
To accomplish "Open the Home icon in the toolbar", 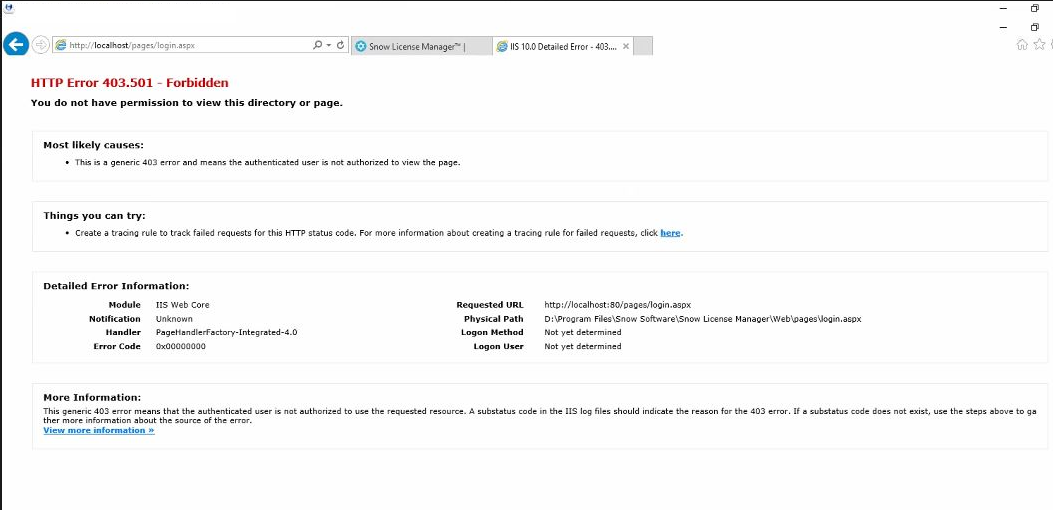I will 1022,45.
